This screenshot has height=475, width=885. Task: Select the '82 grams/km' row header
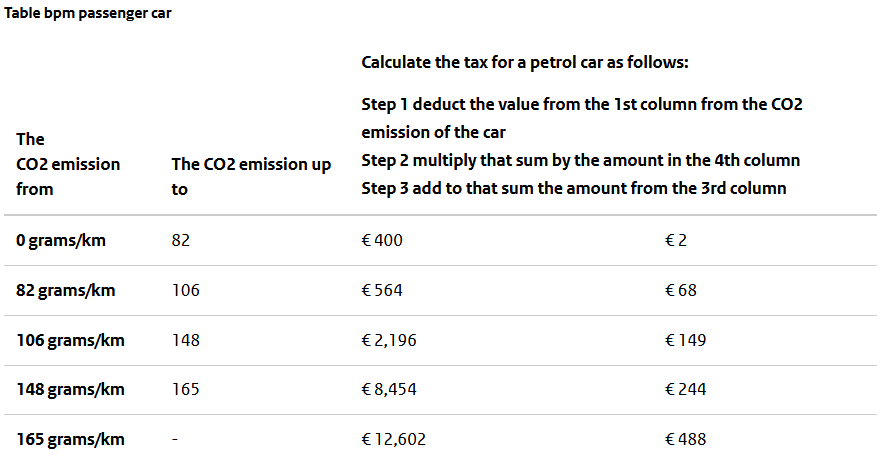tap(65, 291)
